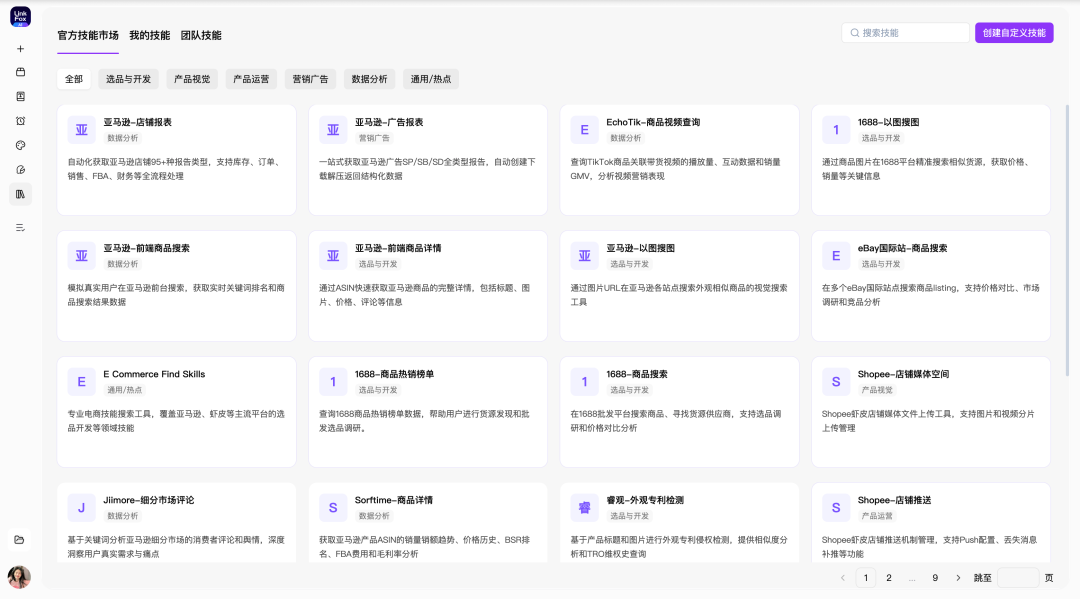Screen dimensions: 1080x599
Task: Click the 1688-以图搜图 card icon
Action: tap(835, 130)
